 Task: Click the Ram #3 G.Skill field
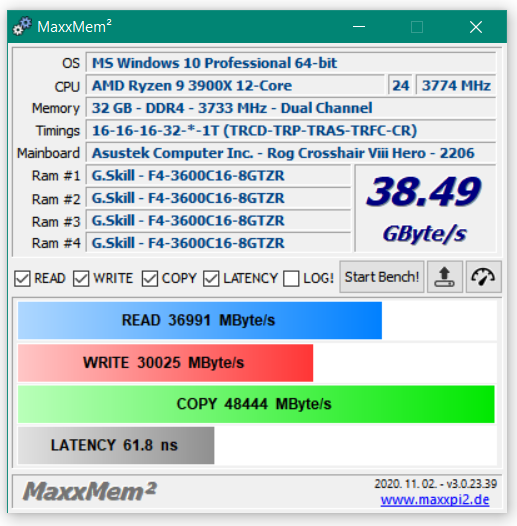(x=218, y=220)
